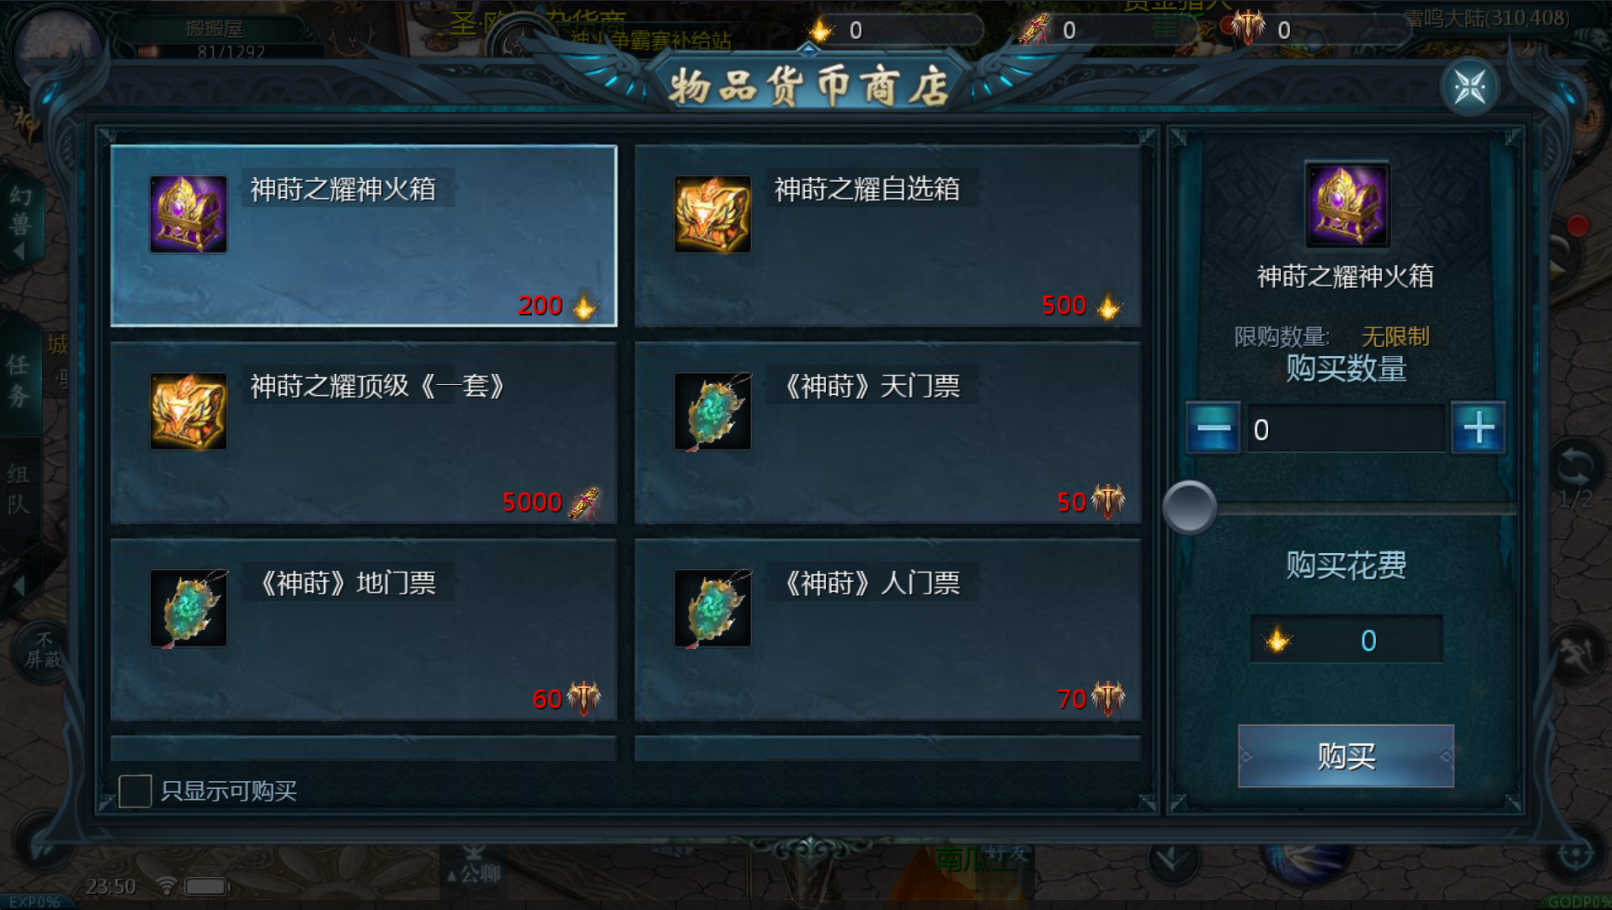Enable the 只显示可购买 checkbox

point(135,791)
